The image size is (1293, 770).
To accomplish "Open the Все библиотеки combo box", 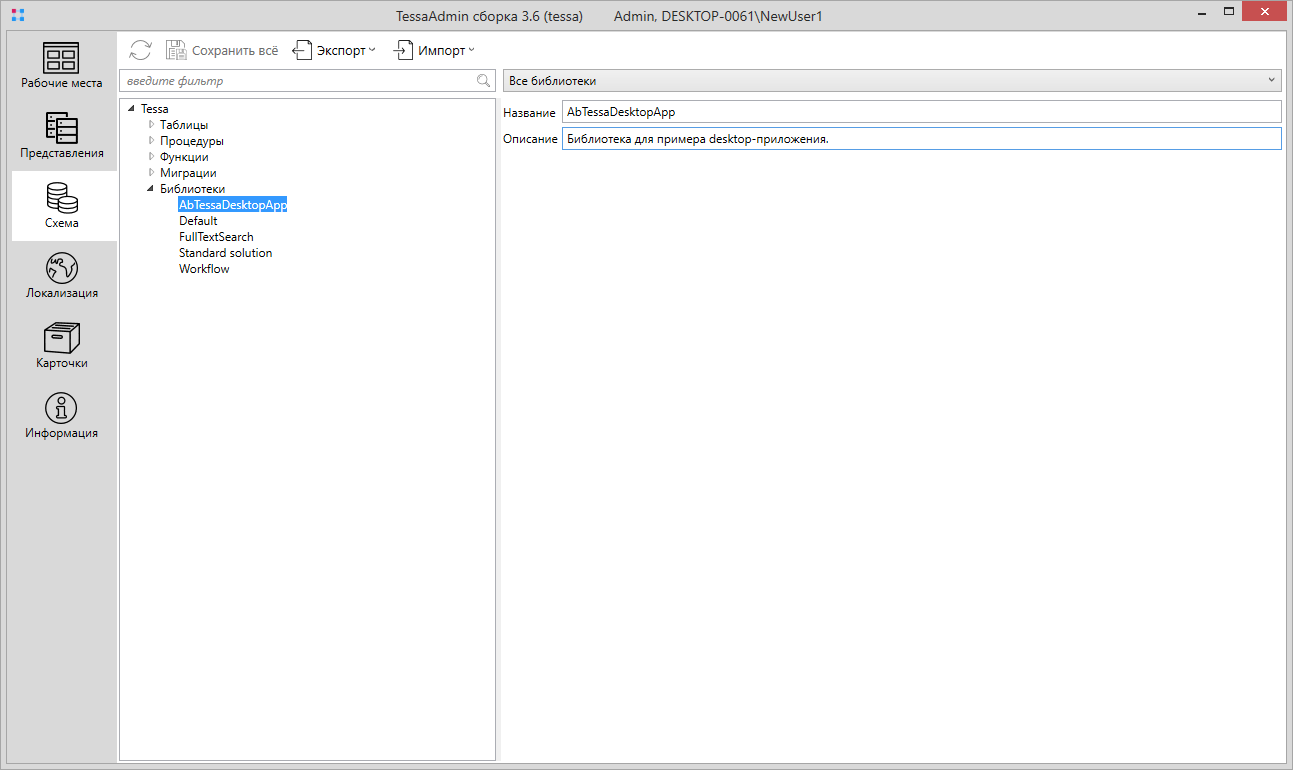I will click(892, 80).
